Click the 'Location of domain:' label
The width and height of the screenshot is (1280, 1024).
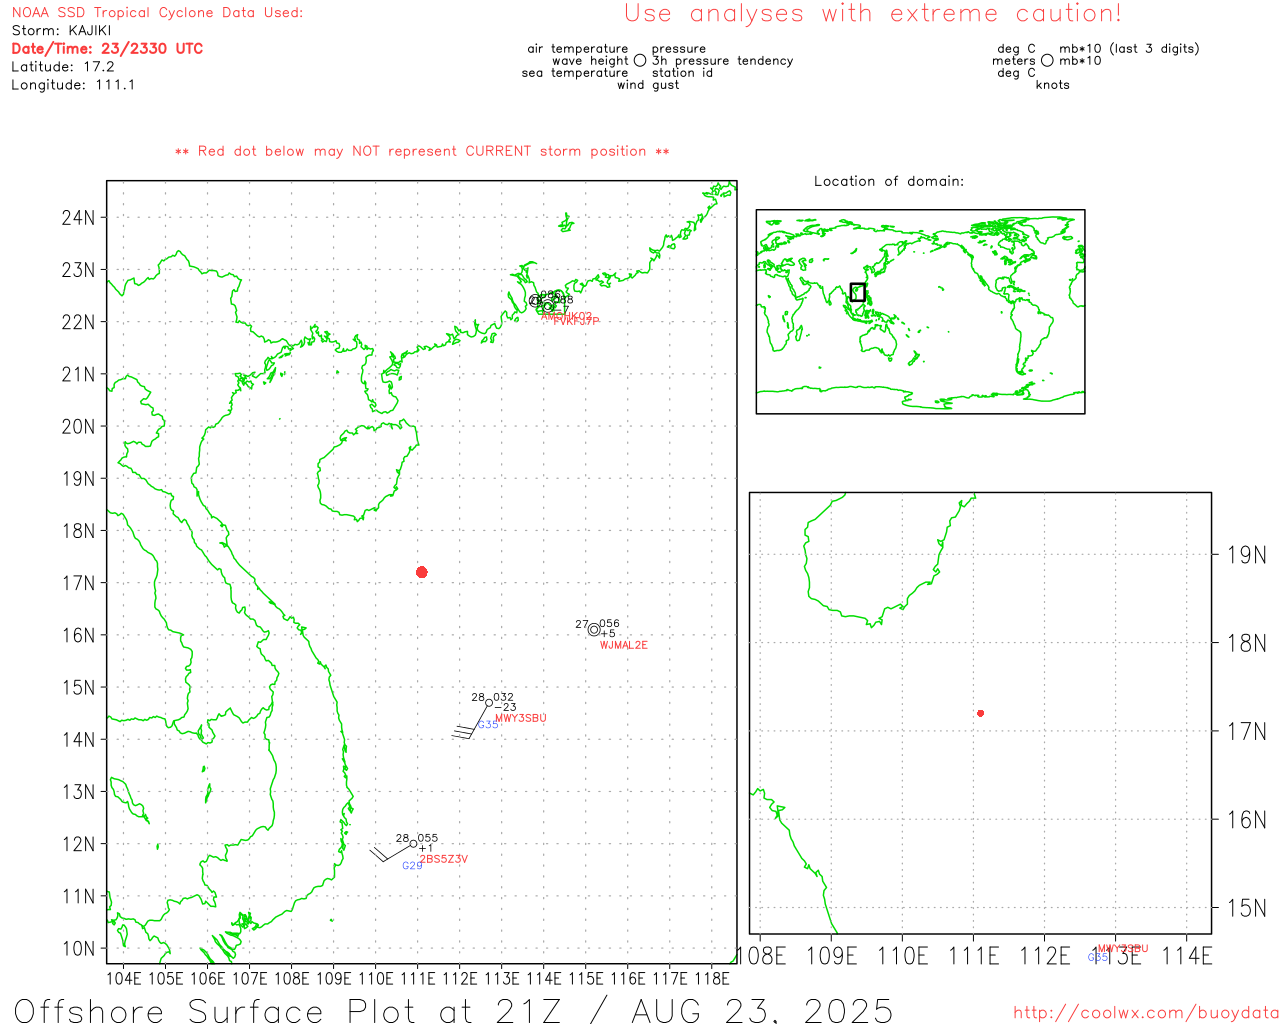(889, 181)
